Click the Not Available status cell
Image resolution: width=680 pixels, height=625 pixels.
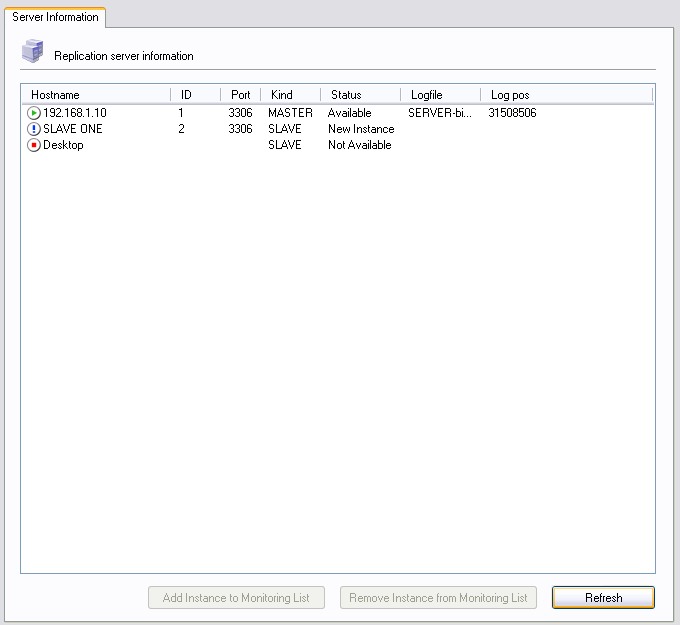click(360, 145)
